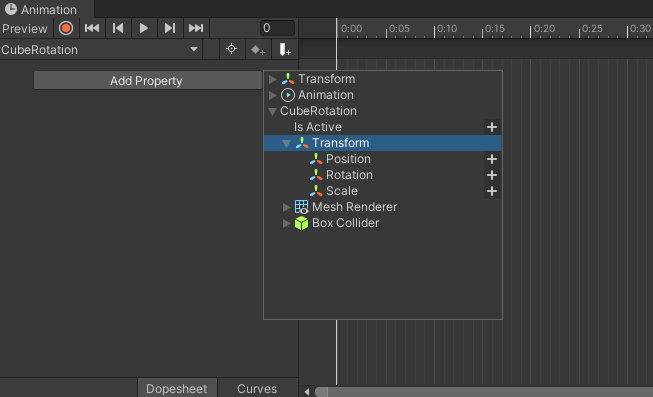
Task: Click the current frame number field
Action: [x=277, y=28]
